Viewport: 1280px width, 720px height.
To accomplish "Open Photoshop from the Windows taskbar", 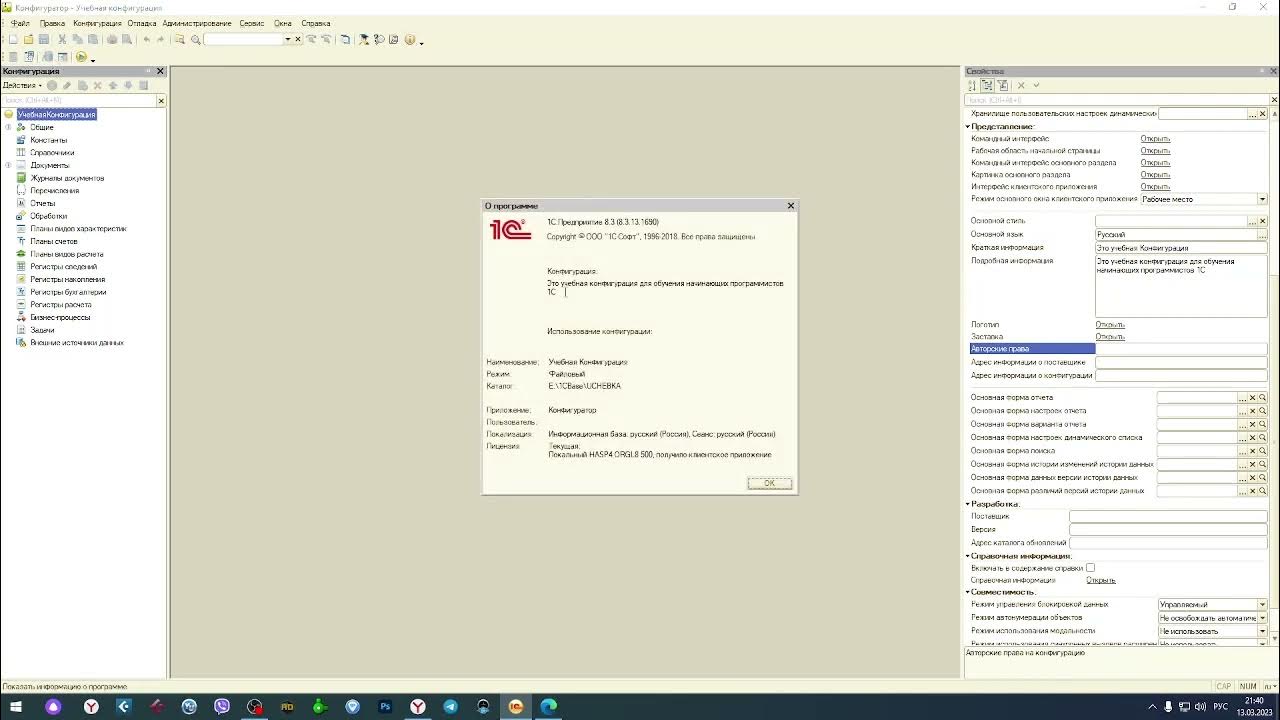I will click(x=385, y=706).
